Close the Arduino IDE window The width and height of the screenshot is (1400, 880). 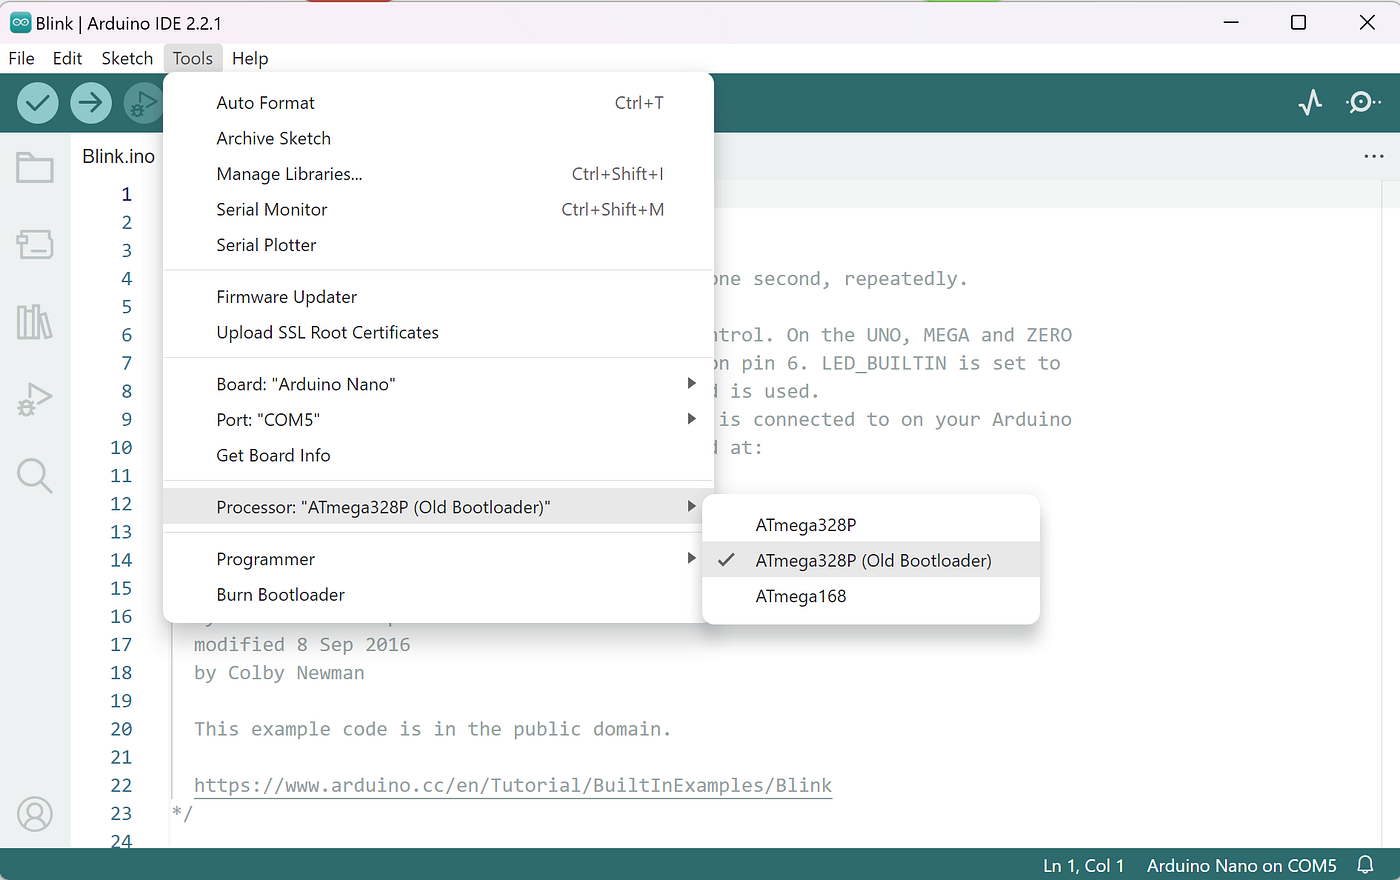1367,22
